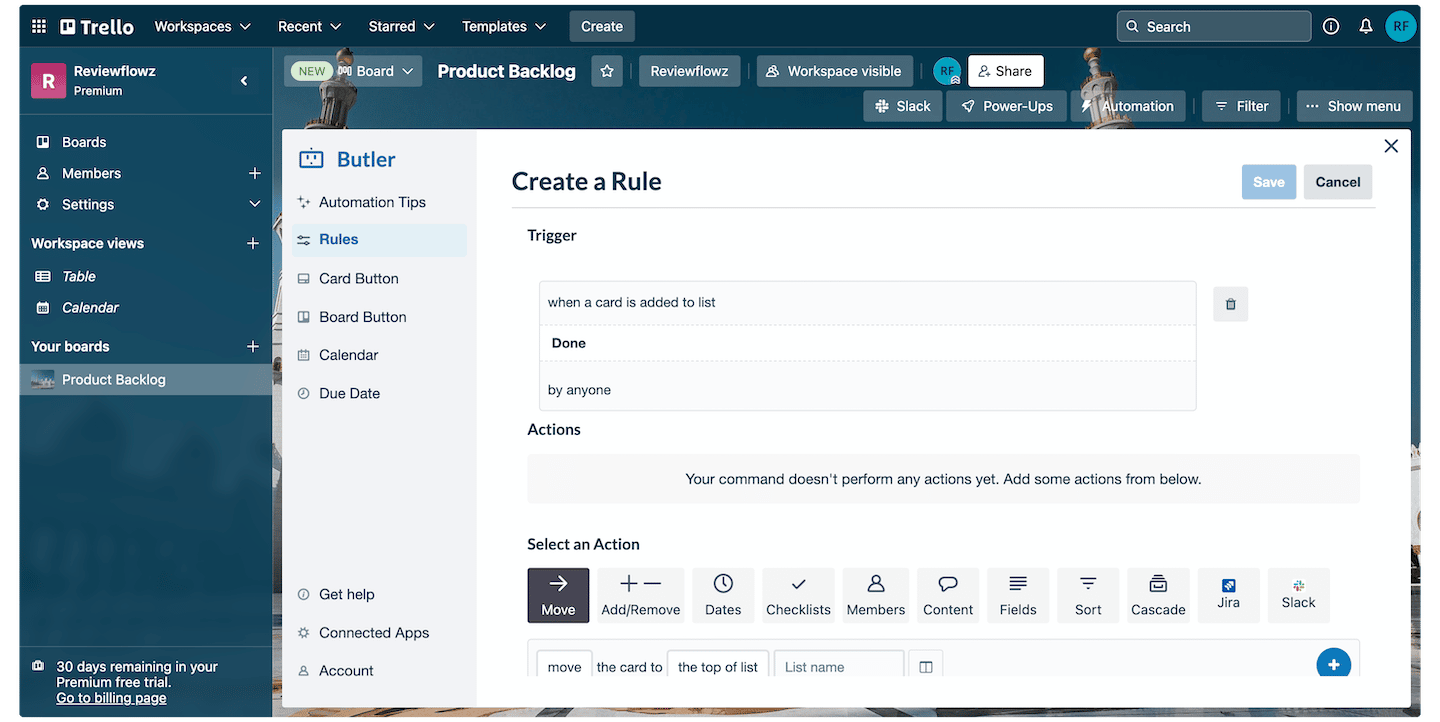Viewport: 1440px width, 722px height.
Task: Open the Starred dropdown
Action: click(402, 27)
